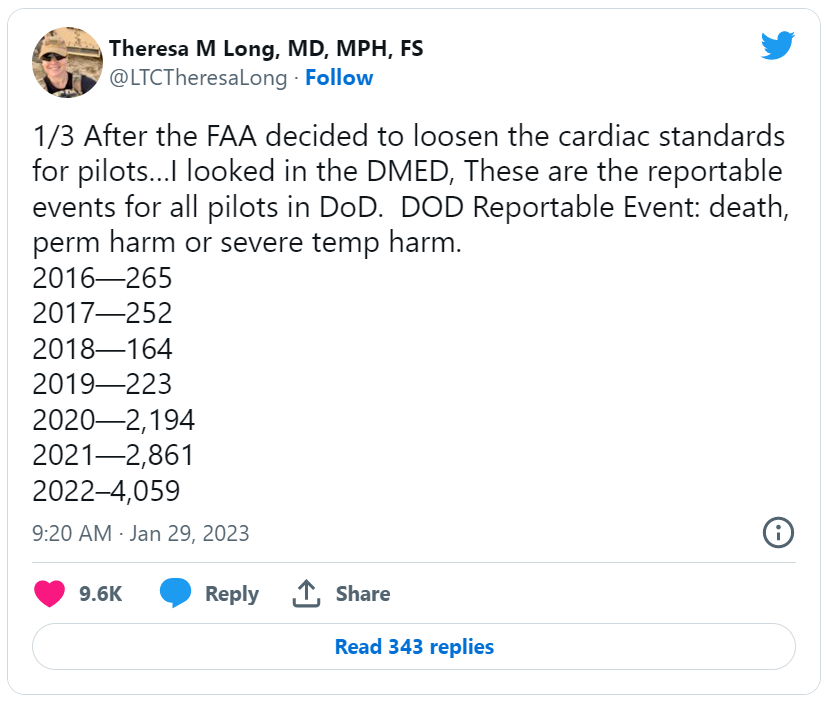Follow @LTCTheresaLong
829x705 pixels.
coord(339,78)
